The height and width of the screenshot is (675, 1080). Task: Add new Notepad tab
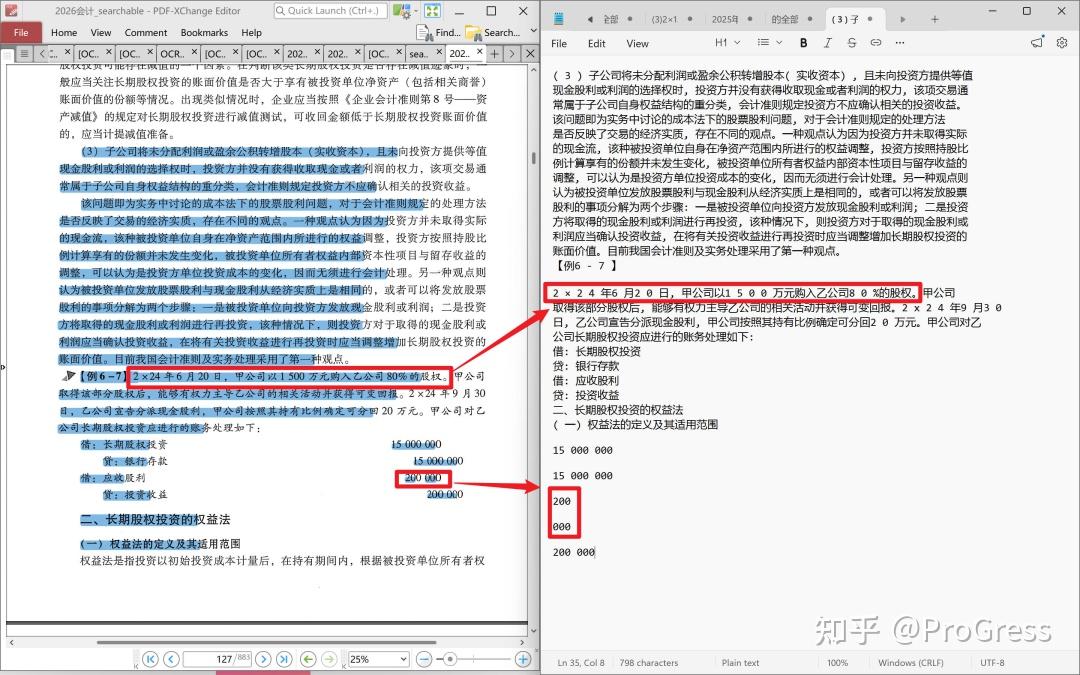point(935,19)
